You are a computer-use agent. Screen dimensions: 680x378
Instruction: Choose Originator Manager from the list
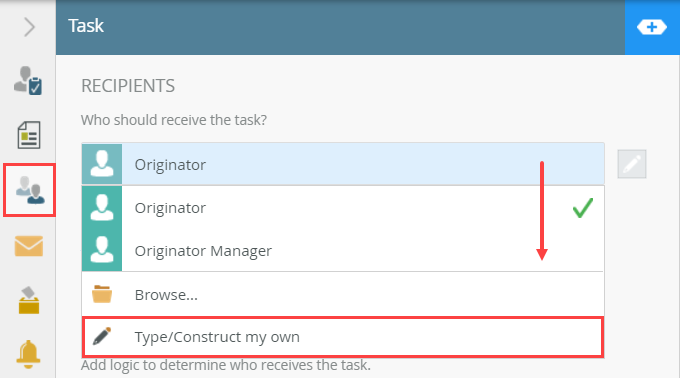[343, 251]
